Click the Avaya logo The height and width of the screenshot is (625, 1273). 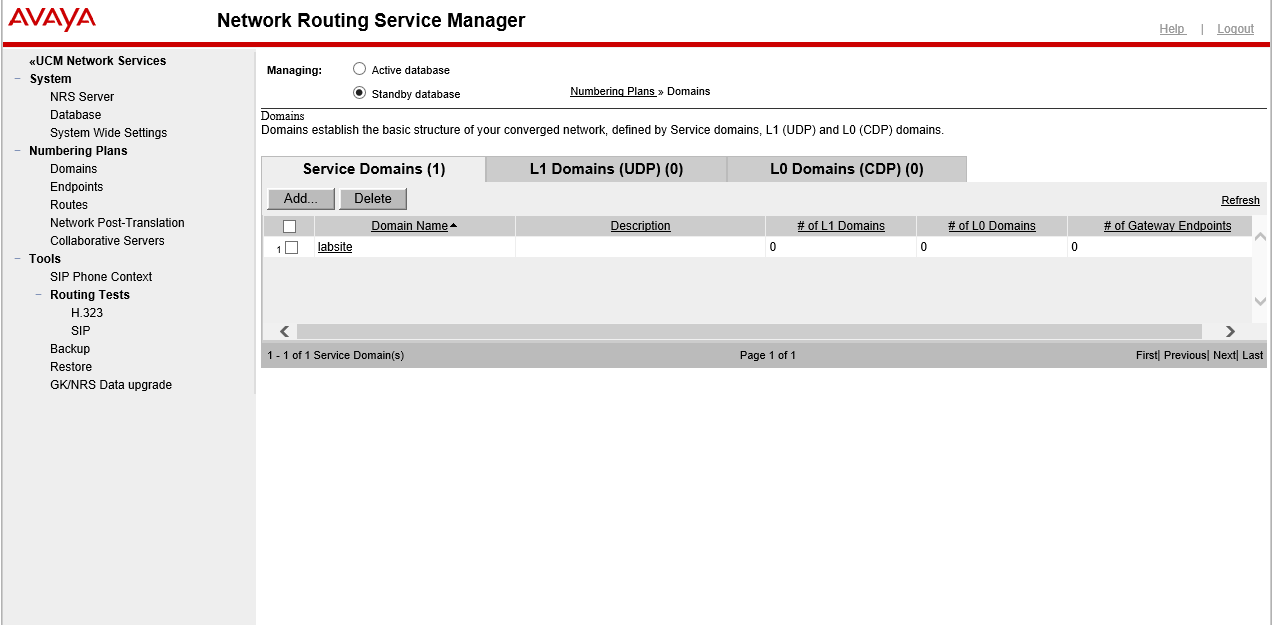point(52,19)
